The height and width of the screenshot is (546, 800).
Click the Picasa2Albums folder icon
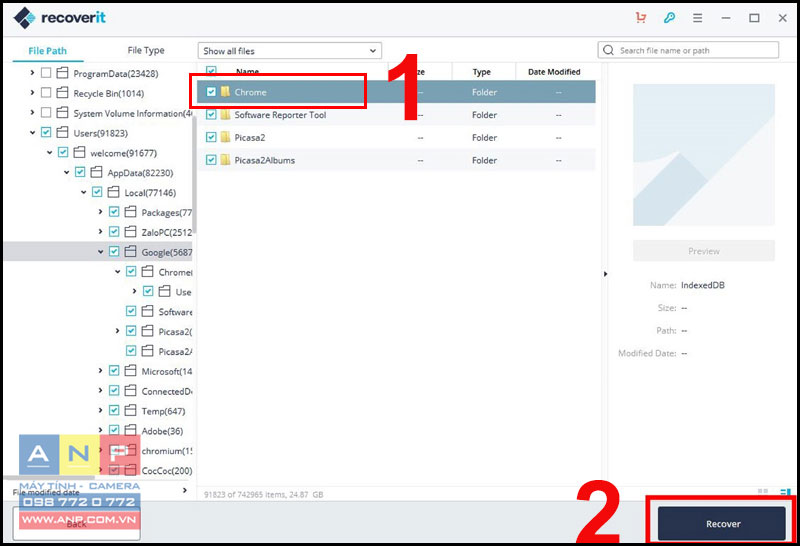[225, 160]
